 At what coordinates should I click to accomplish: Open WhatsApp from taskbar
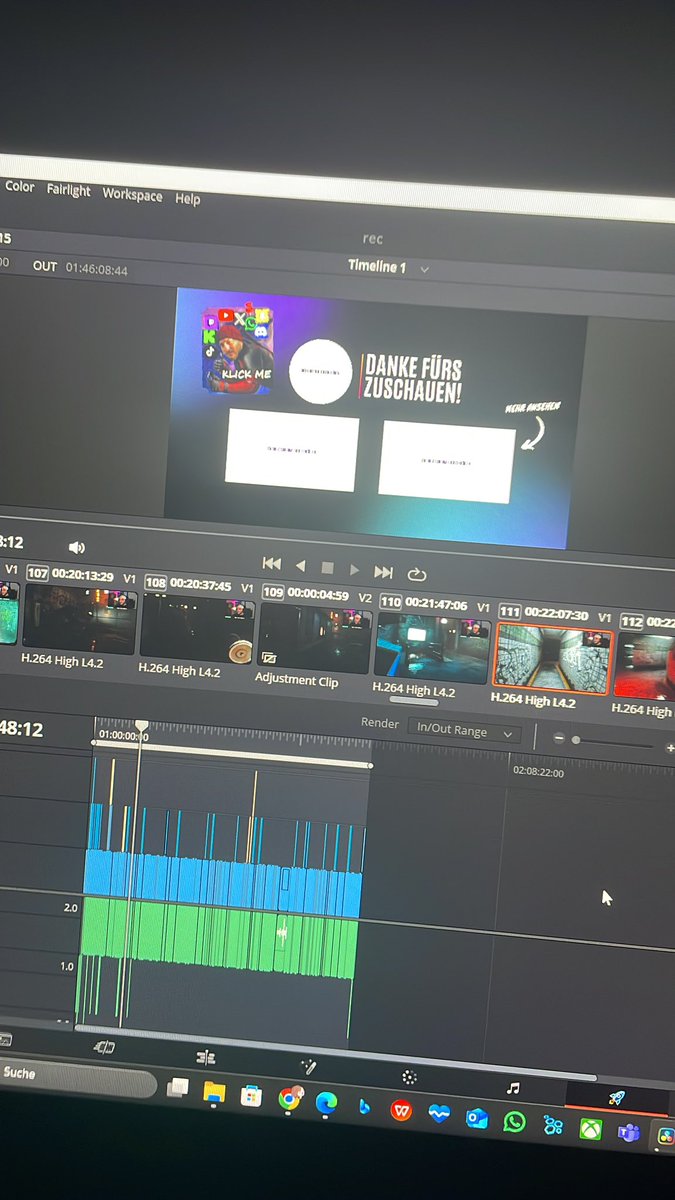514,1121
